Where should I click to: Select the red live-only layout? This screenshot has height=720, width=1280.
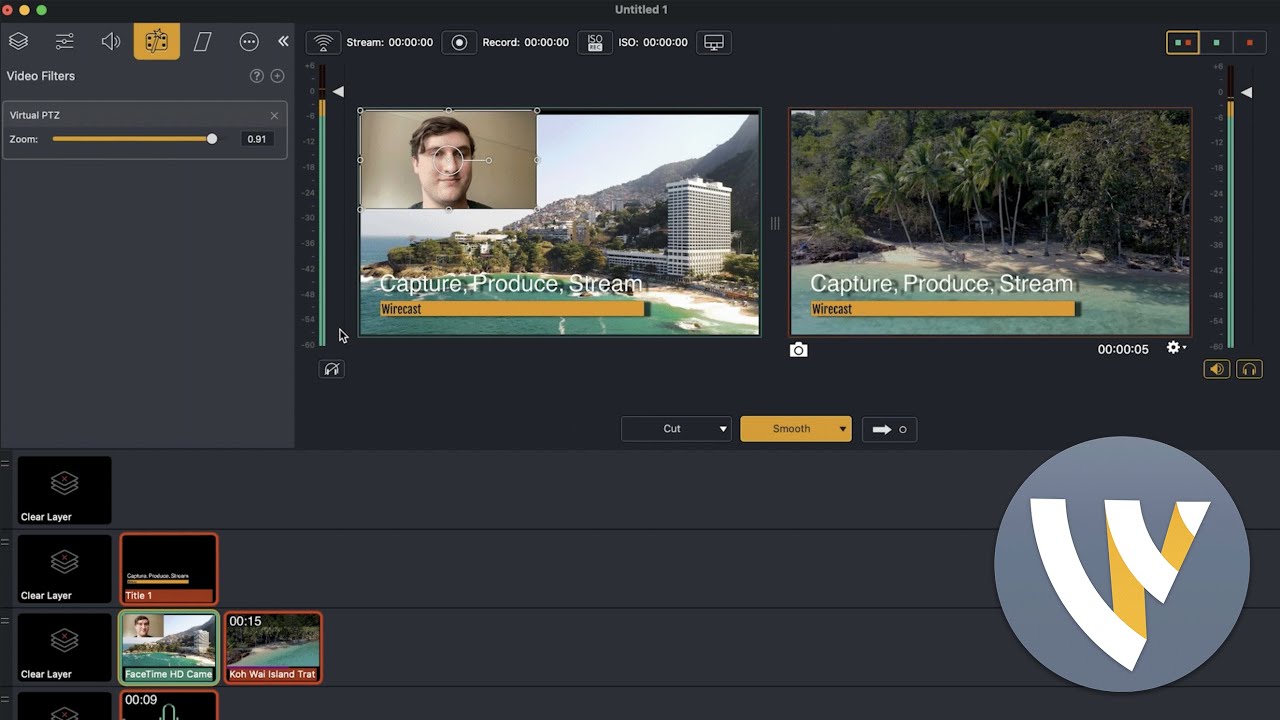click(x=1249, y=43)
